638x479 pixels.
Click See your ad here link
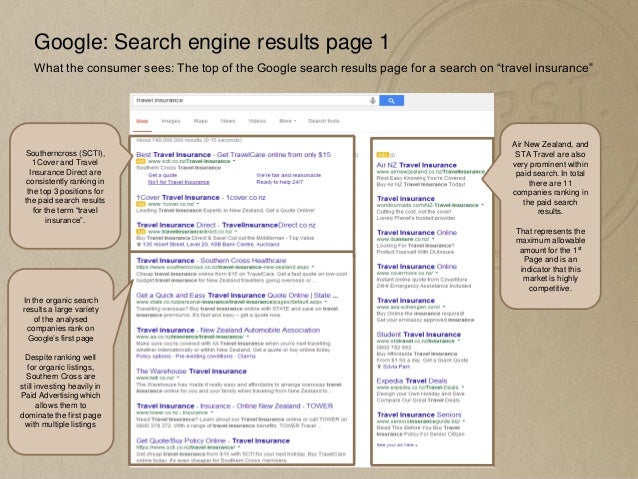pyautogui.click(x=397, y=445)
